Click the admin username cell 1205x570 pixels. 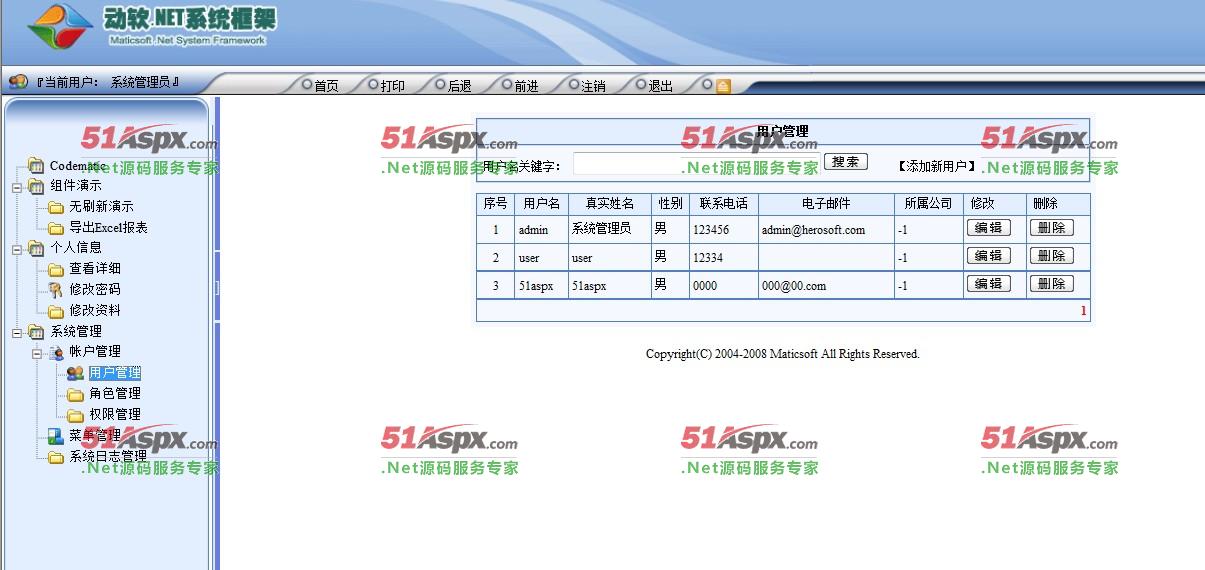pos(542,229)
